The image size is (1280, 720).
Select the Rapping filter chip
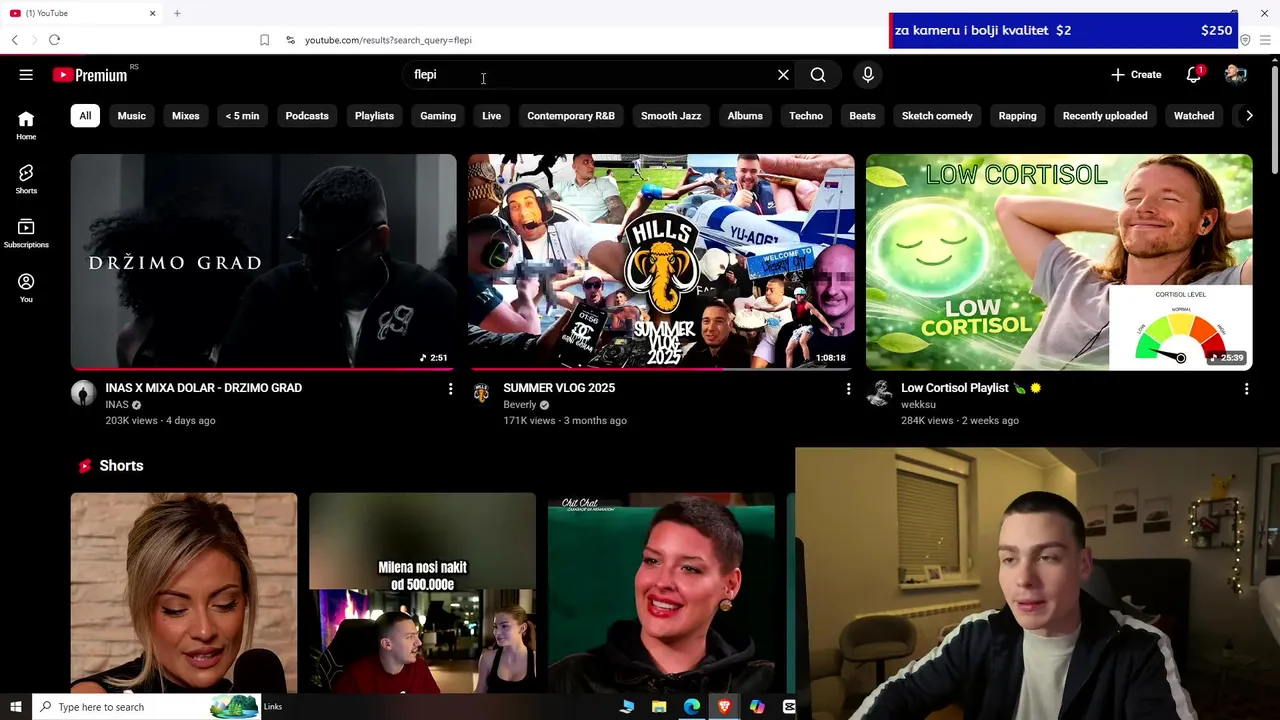1017,116
